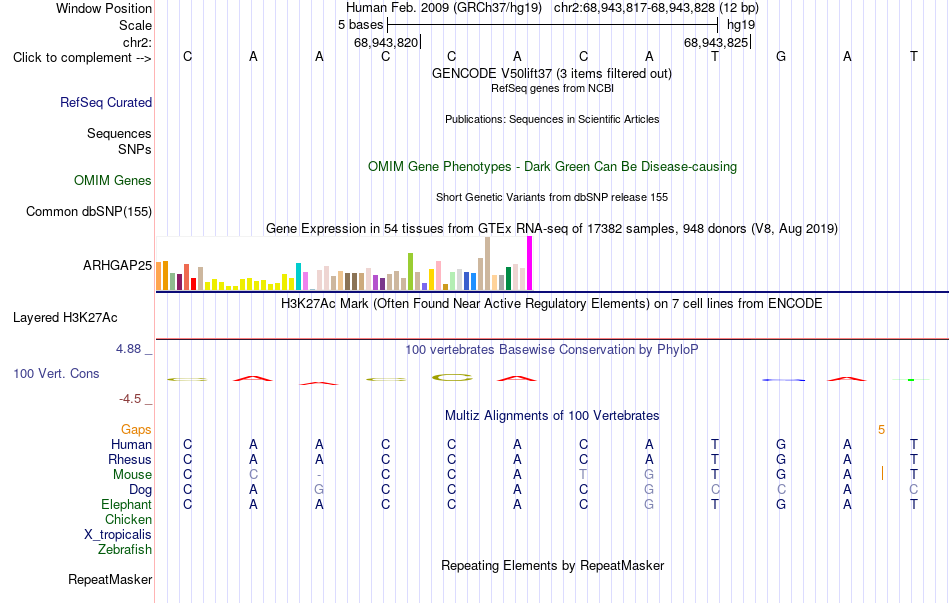Viewport: 950px width, 603px height.
Task: Click the green OMIM Gene Phenotypes title
Action: (553, 167)
